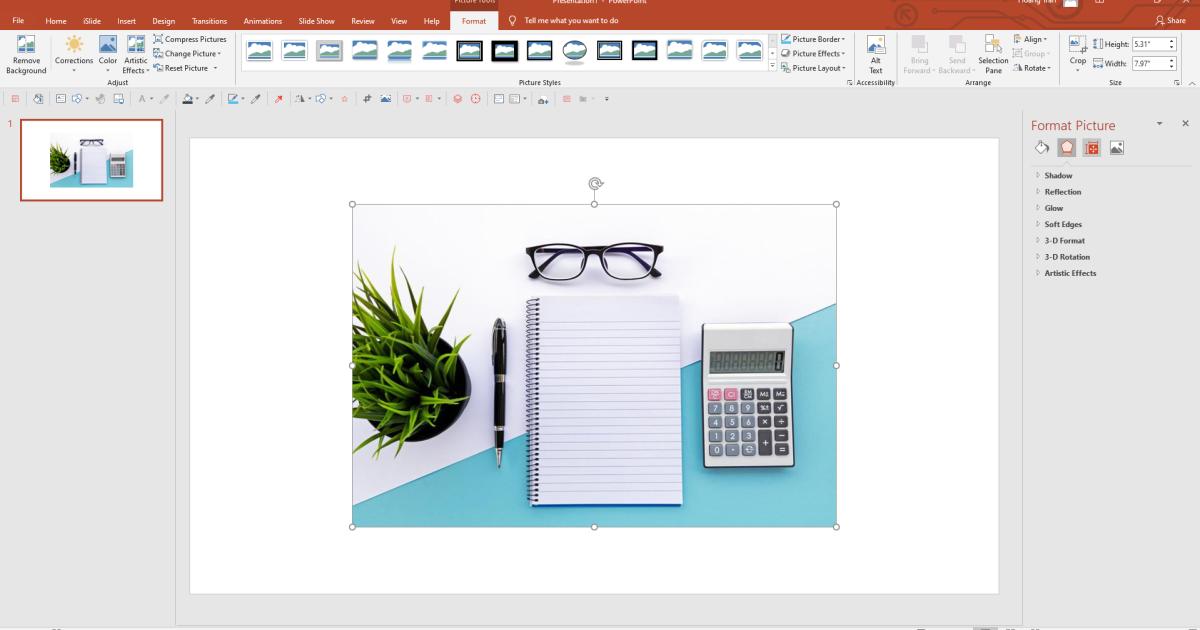The image size is (1200, 630).
Task: Activate the Crop tool
Action: 1076,52
